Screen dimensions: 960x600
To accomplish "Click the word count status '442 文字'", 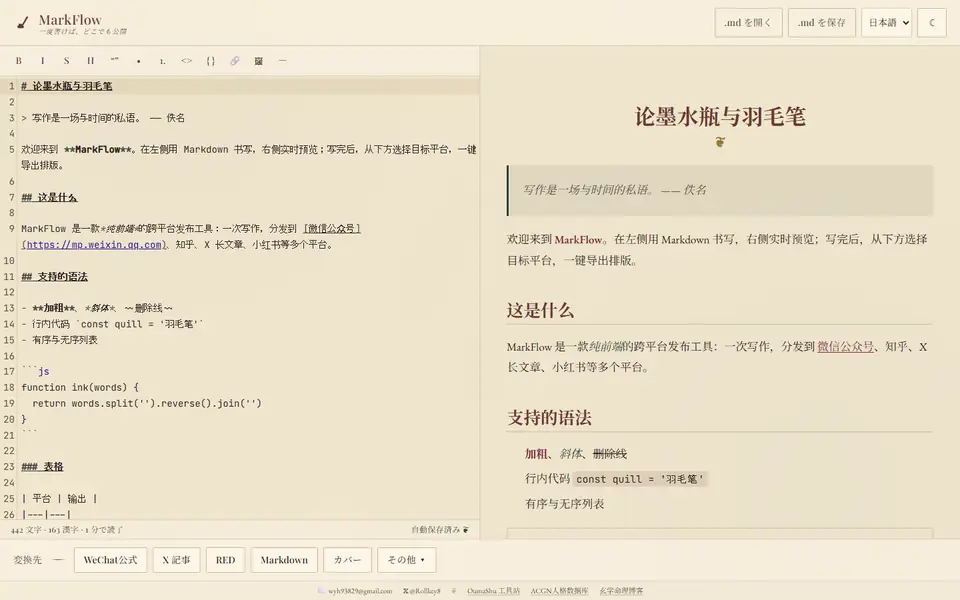I will click(x=26, y=530).
